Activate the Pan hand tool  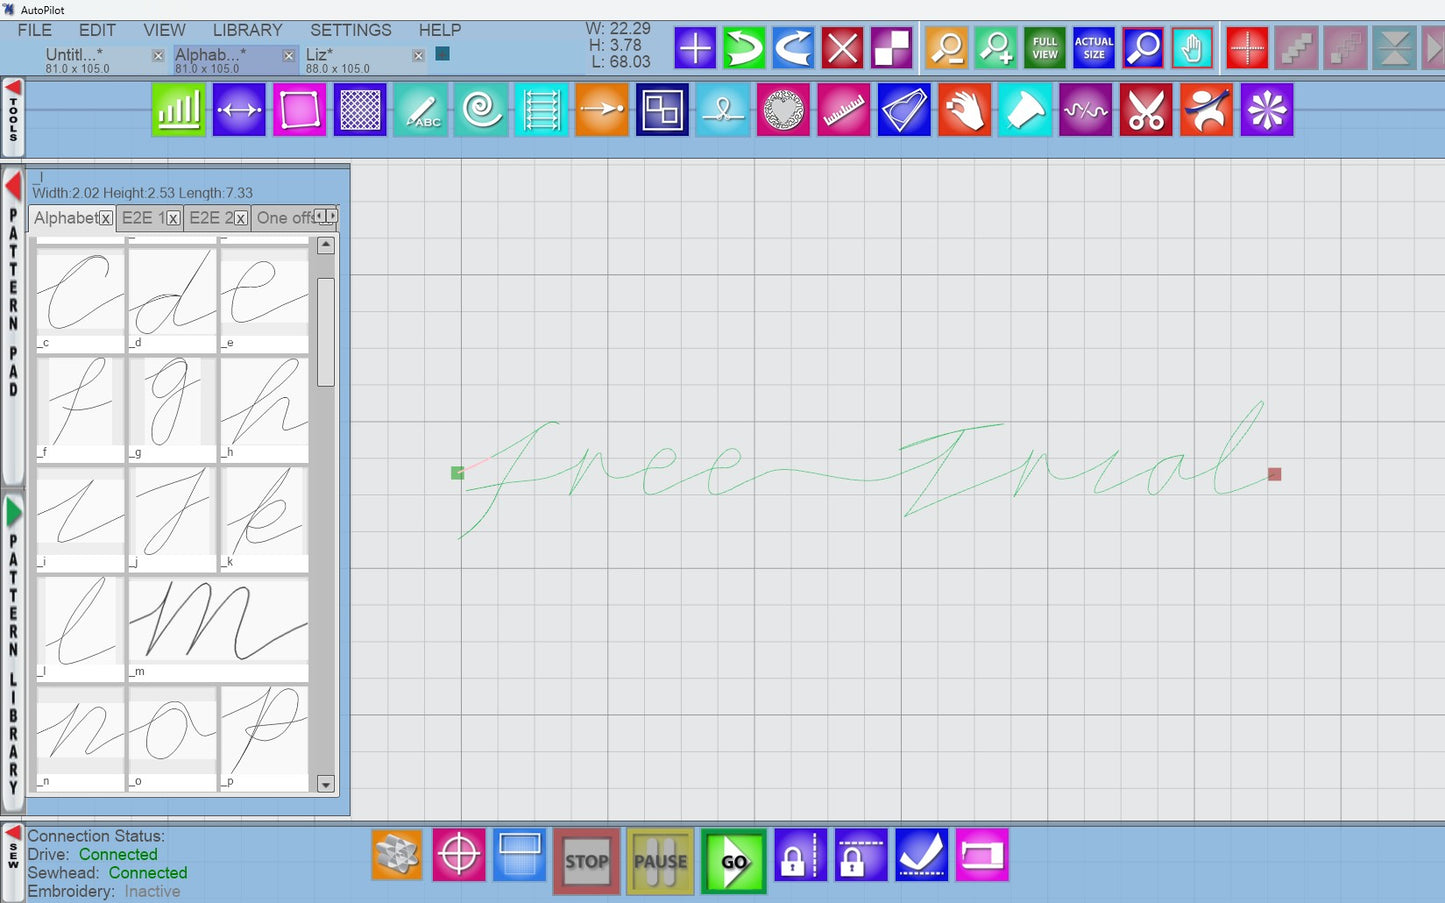1191,47
